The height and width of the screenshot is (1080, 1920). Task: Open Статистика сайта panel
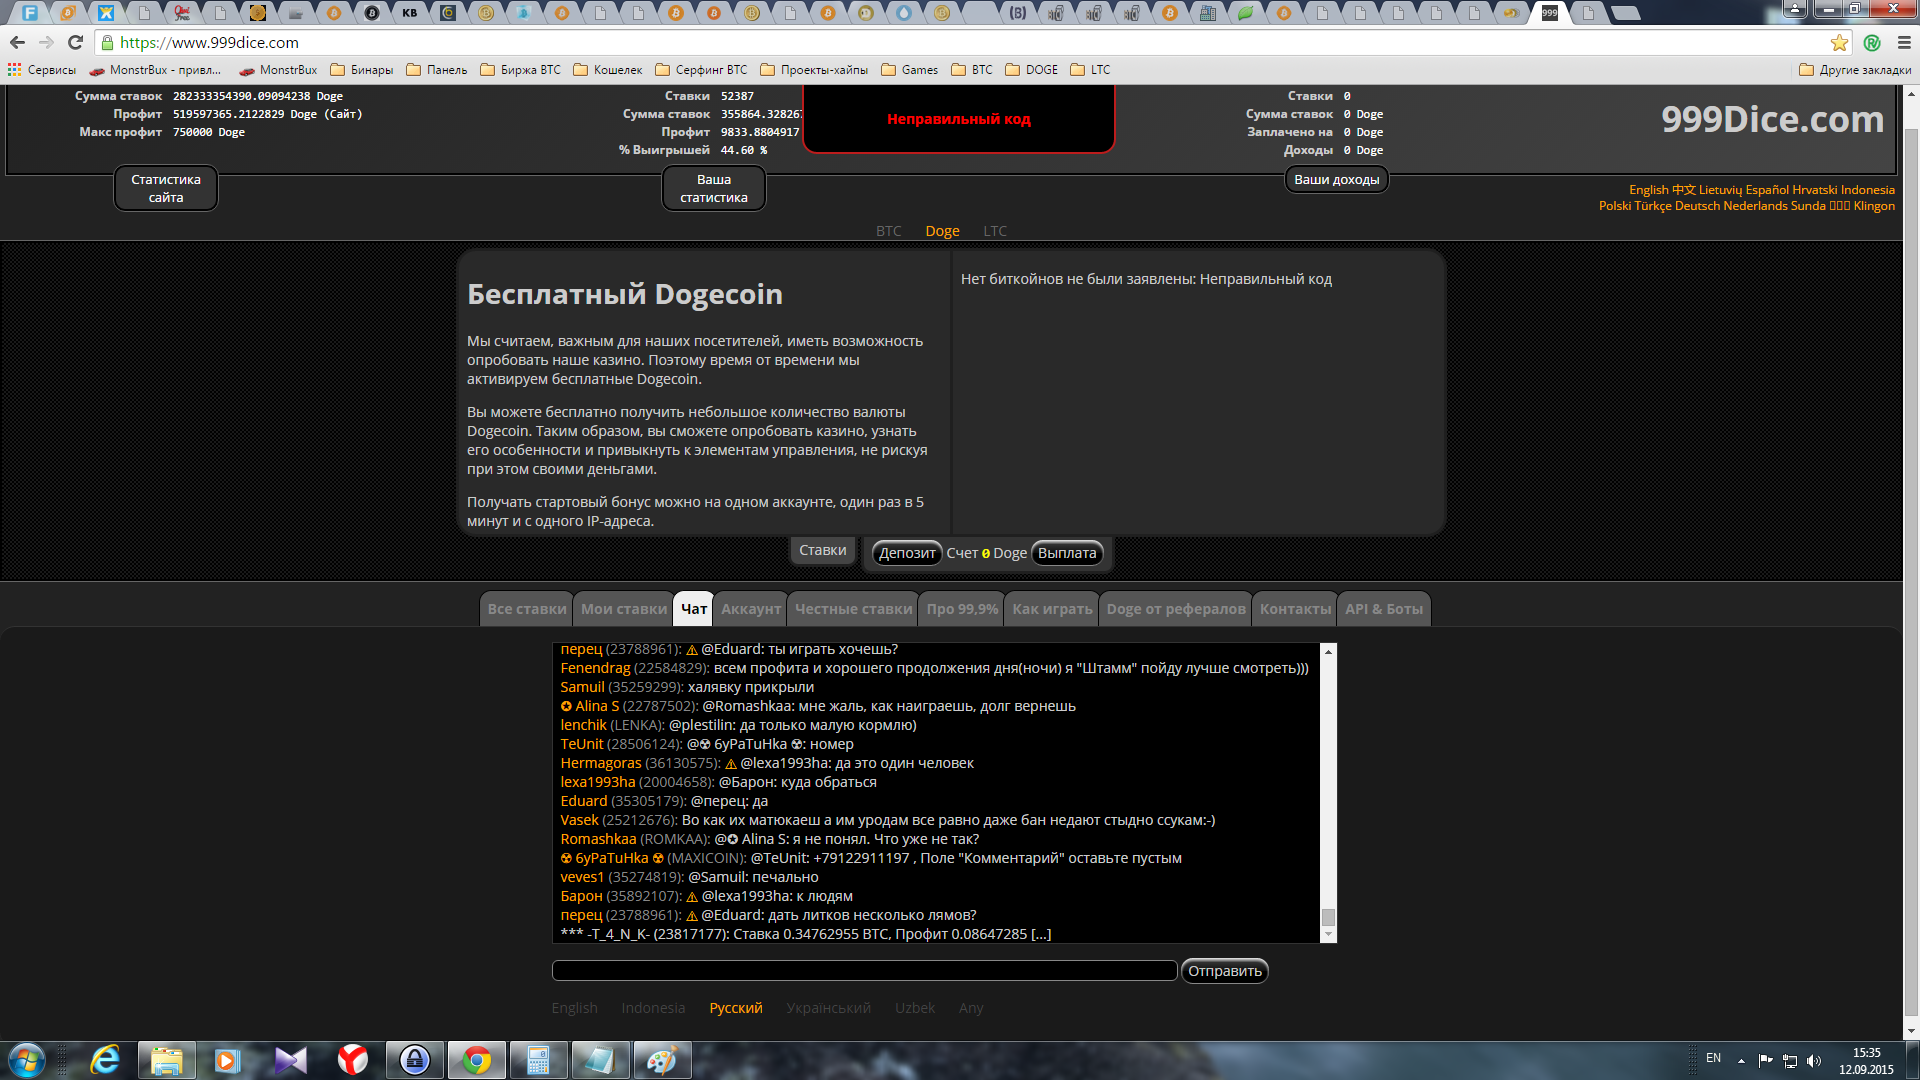tap(166, 188)
